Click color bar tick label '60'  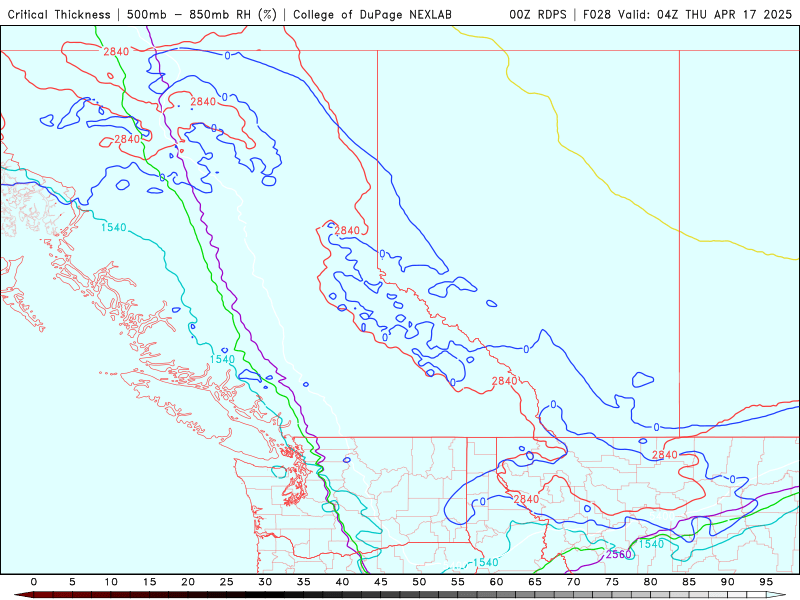coord(496,582)
